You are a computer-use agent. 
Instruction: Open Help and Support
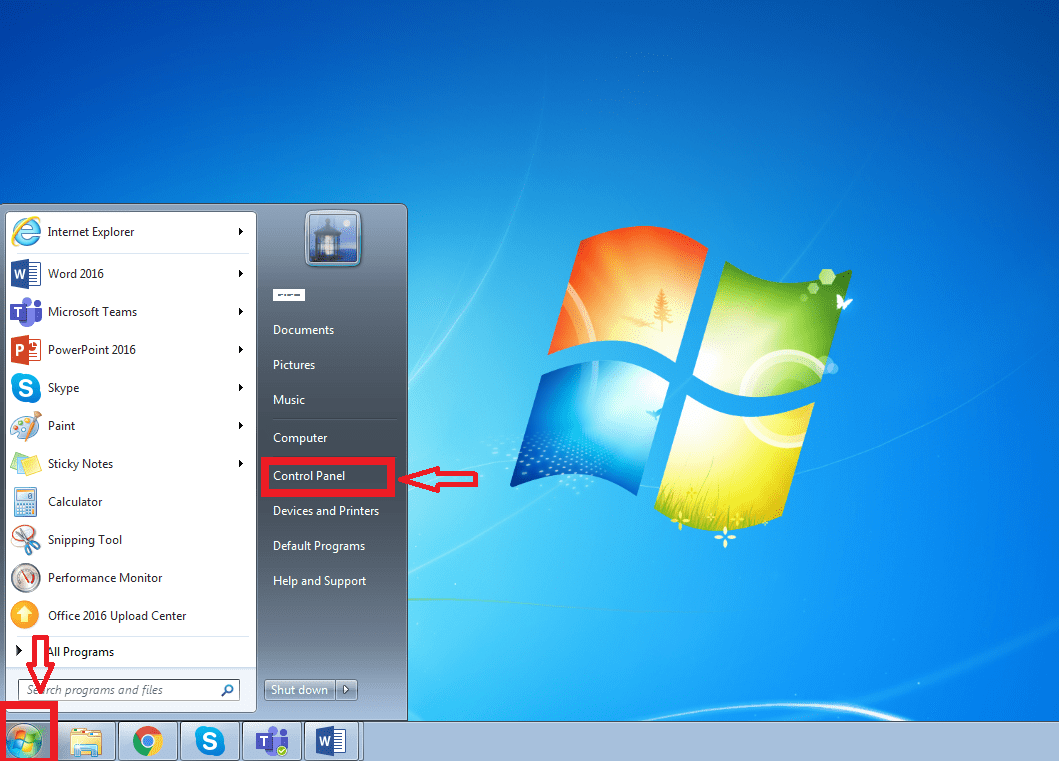click(x=319, y=581)
